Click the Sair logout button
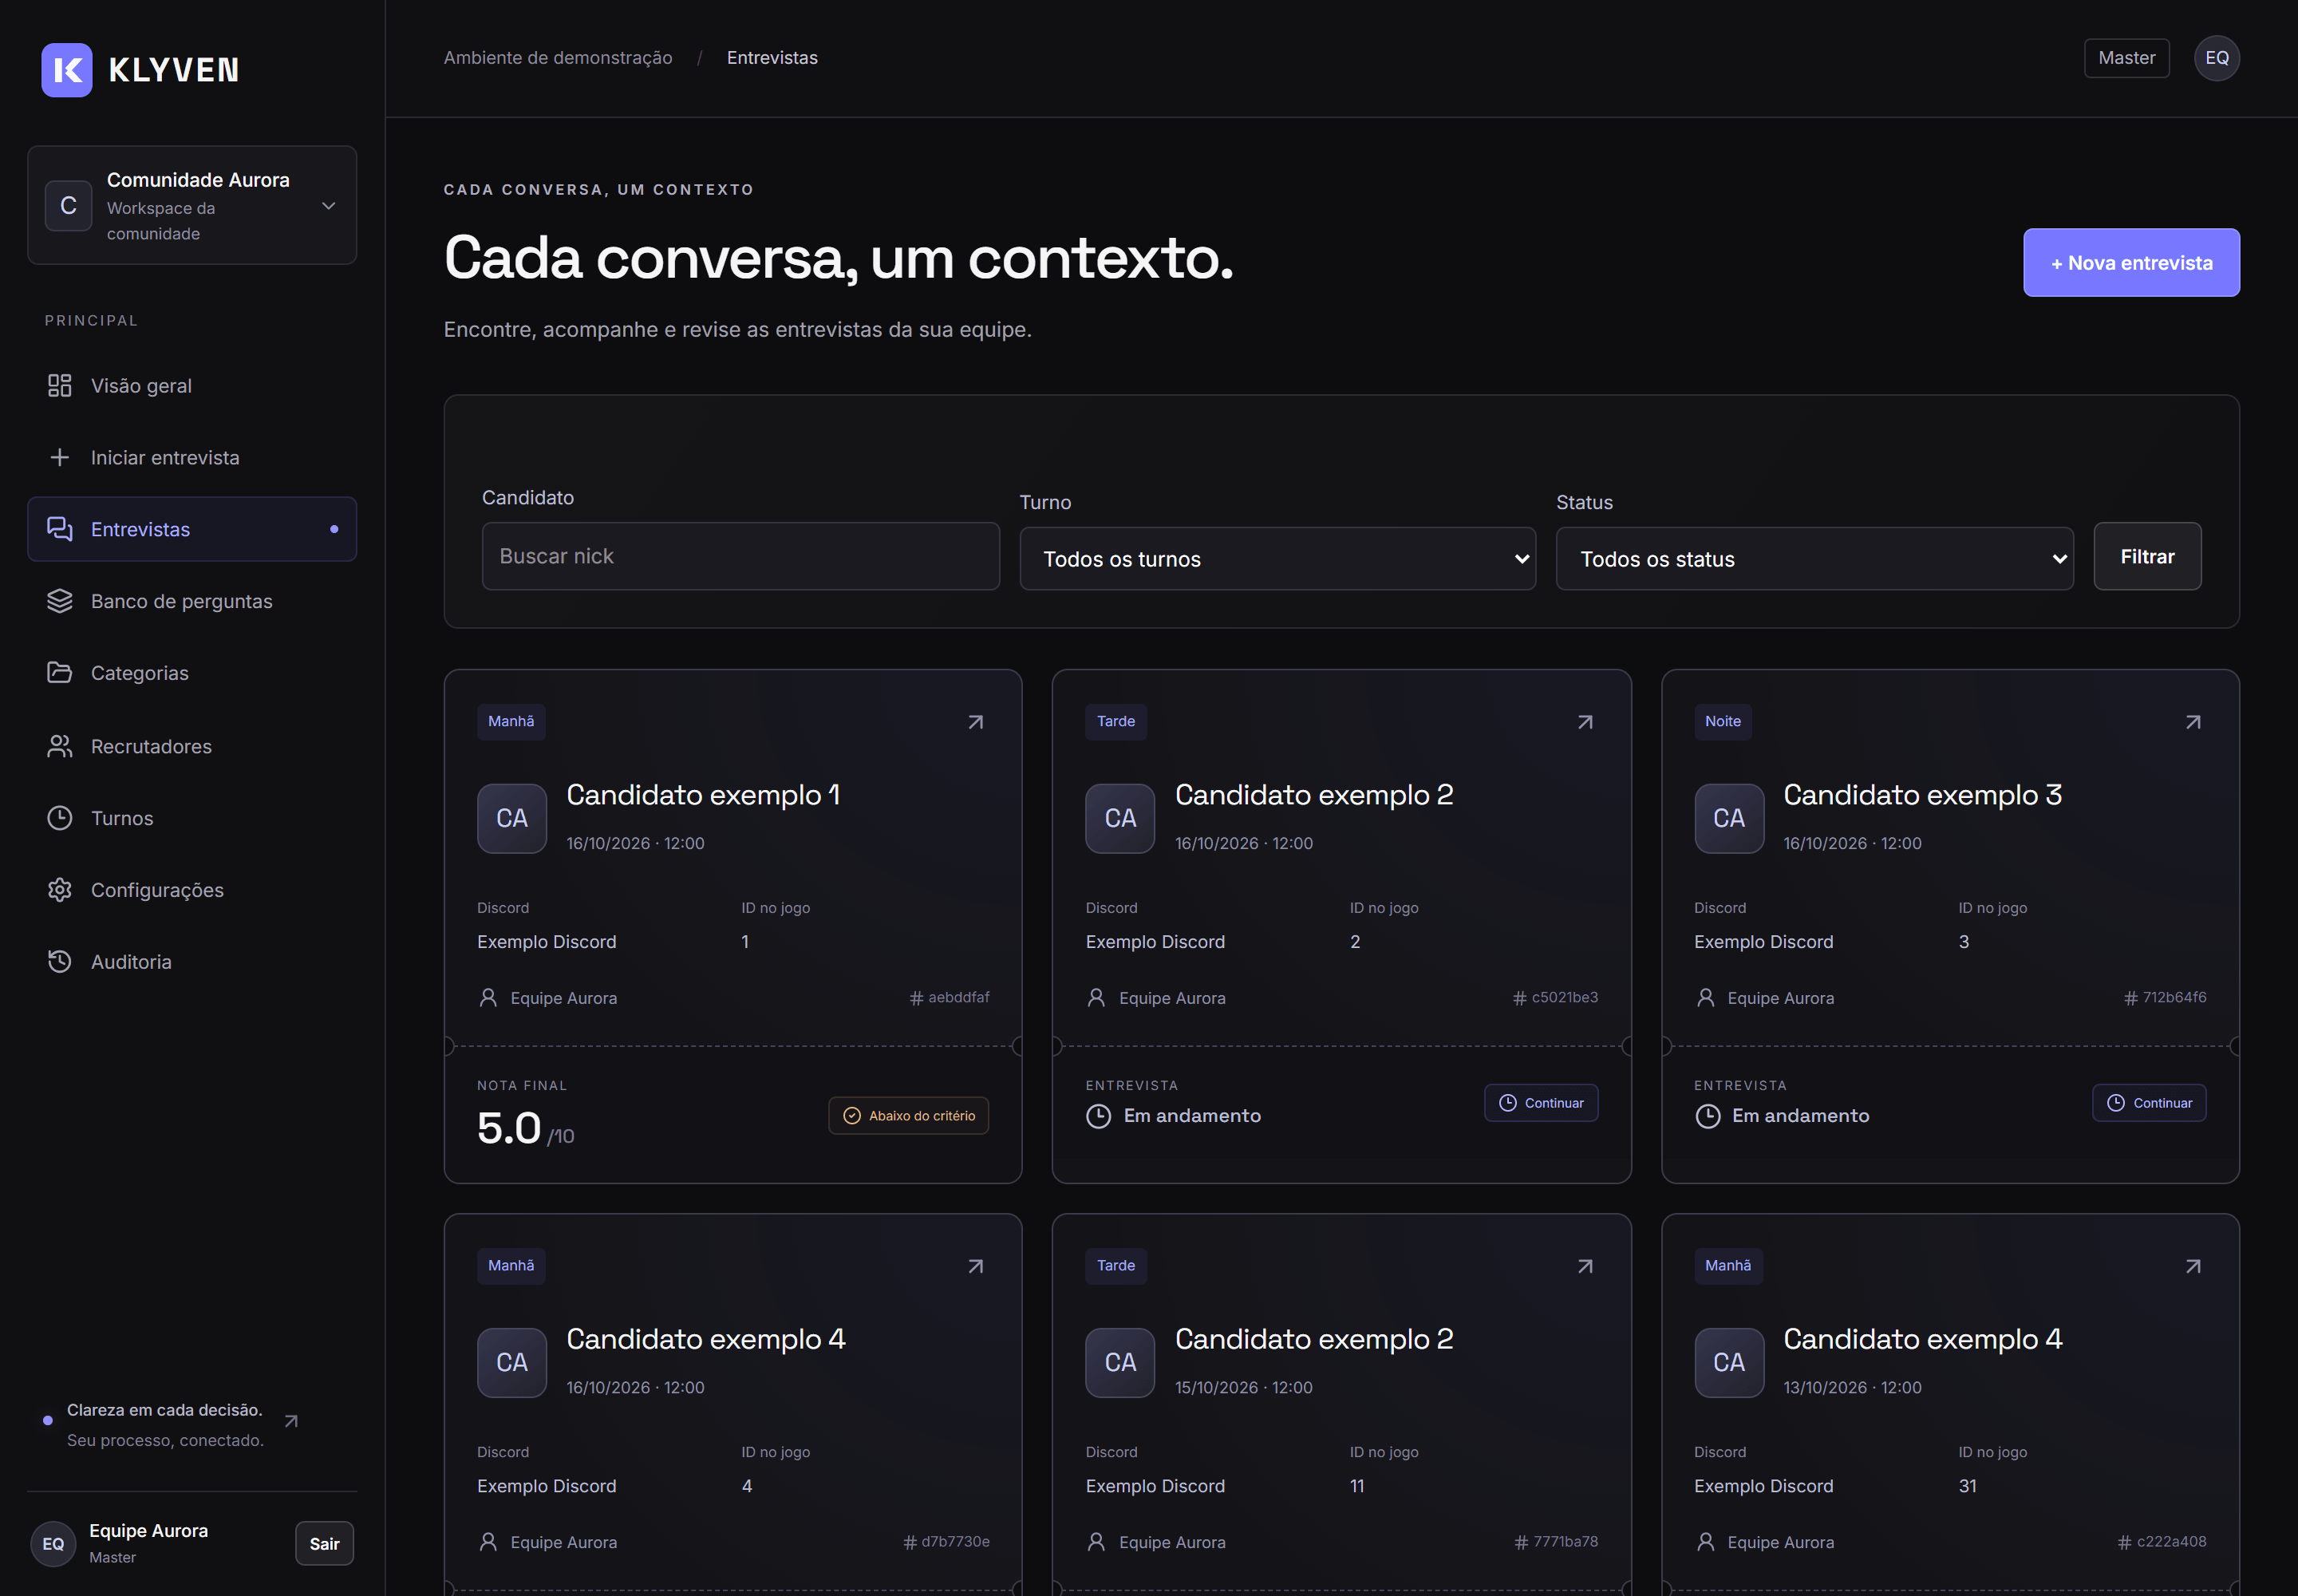The height and width of the screenshot is (1596, 2298). 324,1543
